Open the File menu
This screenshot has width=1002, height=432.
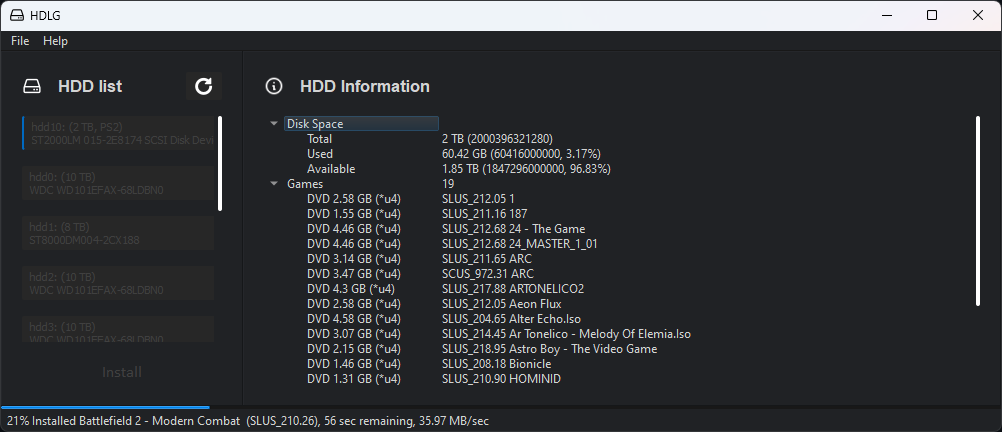pos(20,41)
